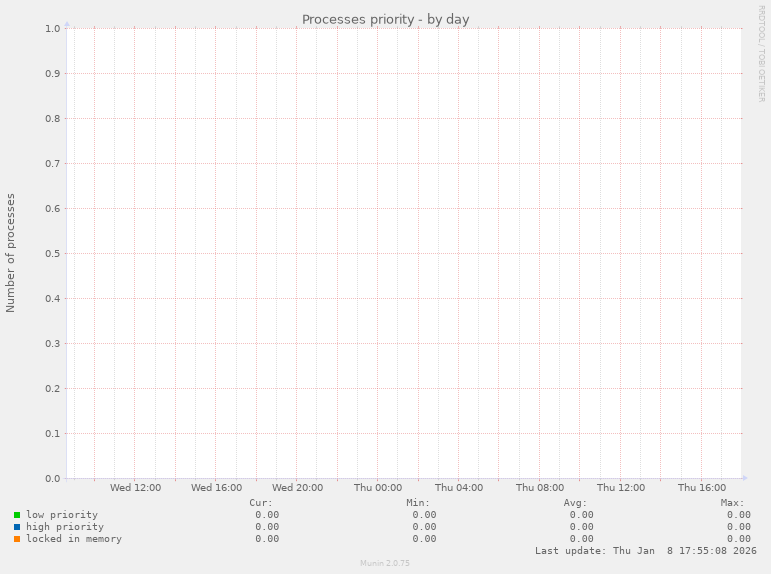Click the 0.1 value on the y-axis

tap(53, 433)
